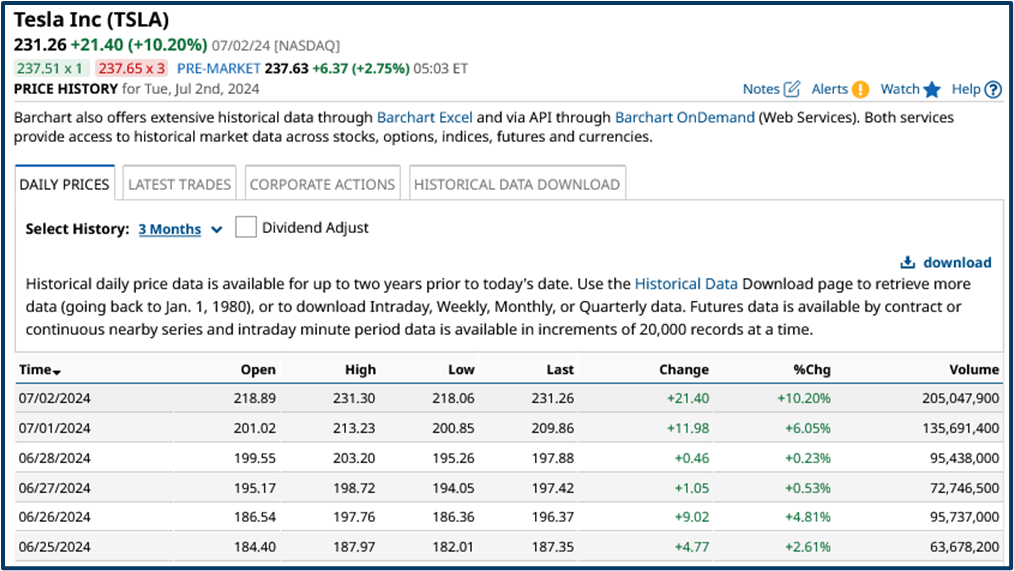
Task: Click the Watch link label
Action: coord(900,89)
